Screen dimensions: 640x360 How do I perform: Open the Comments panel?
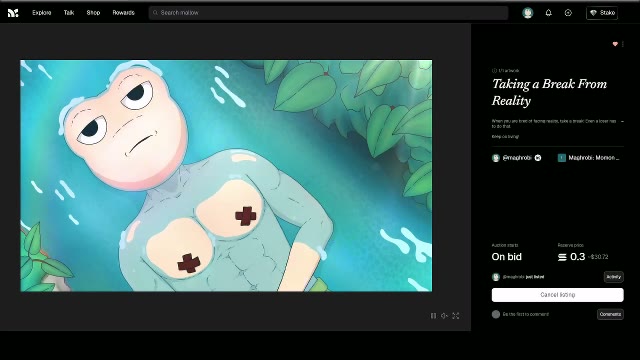pyautogui.click(x=610, y=314)
